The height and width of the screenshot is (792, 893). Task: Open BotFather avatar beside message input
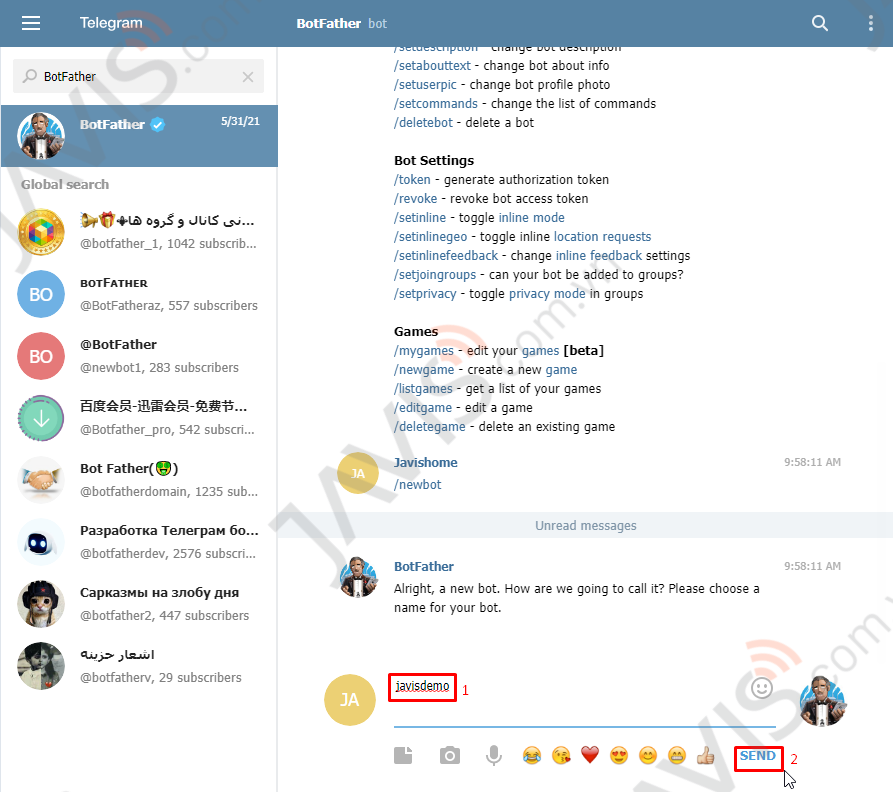point(822,700)
